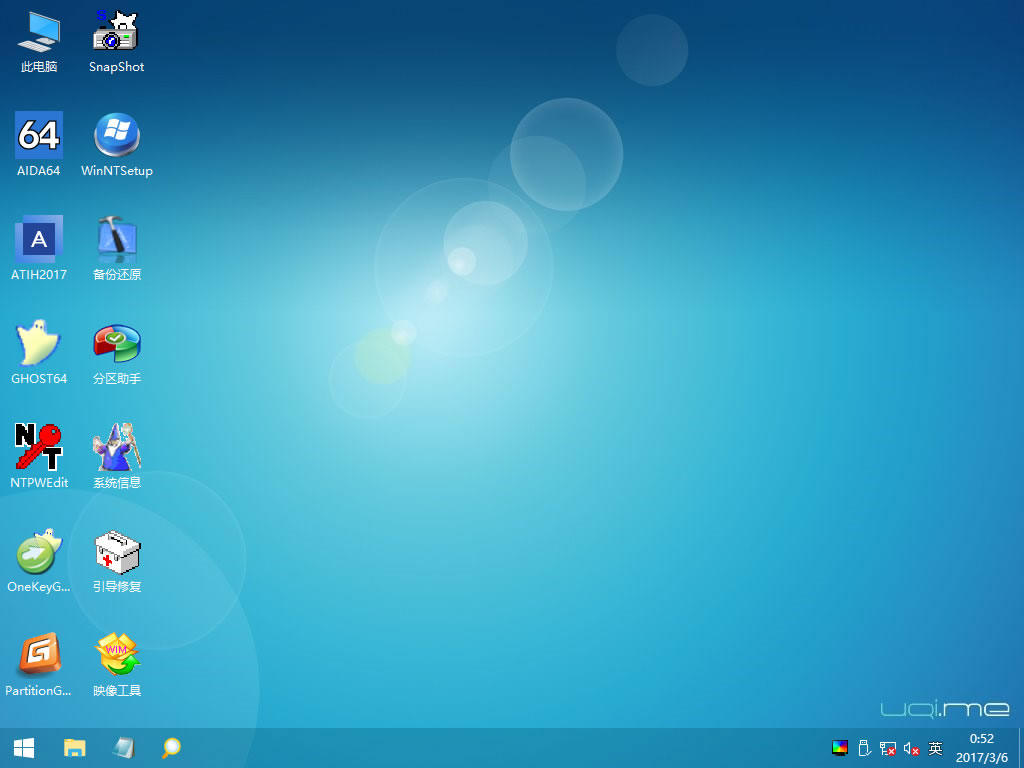Click the OneKeyG... desktop shortcut
Image resolution: width=1024 pixels, height=768 pixels.
pyautogui.click(x=39, y=560)
